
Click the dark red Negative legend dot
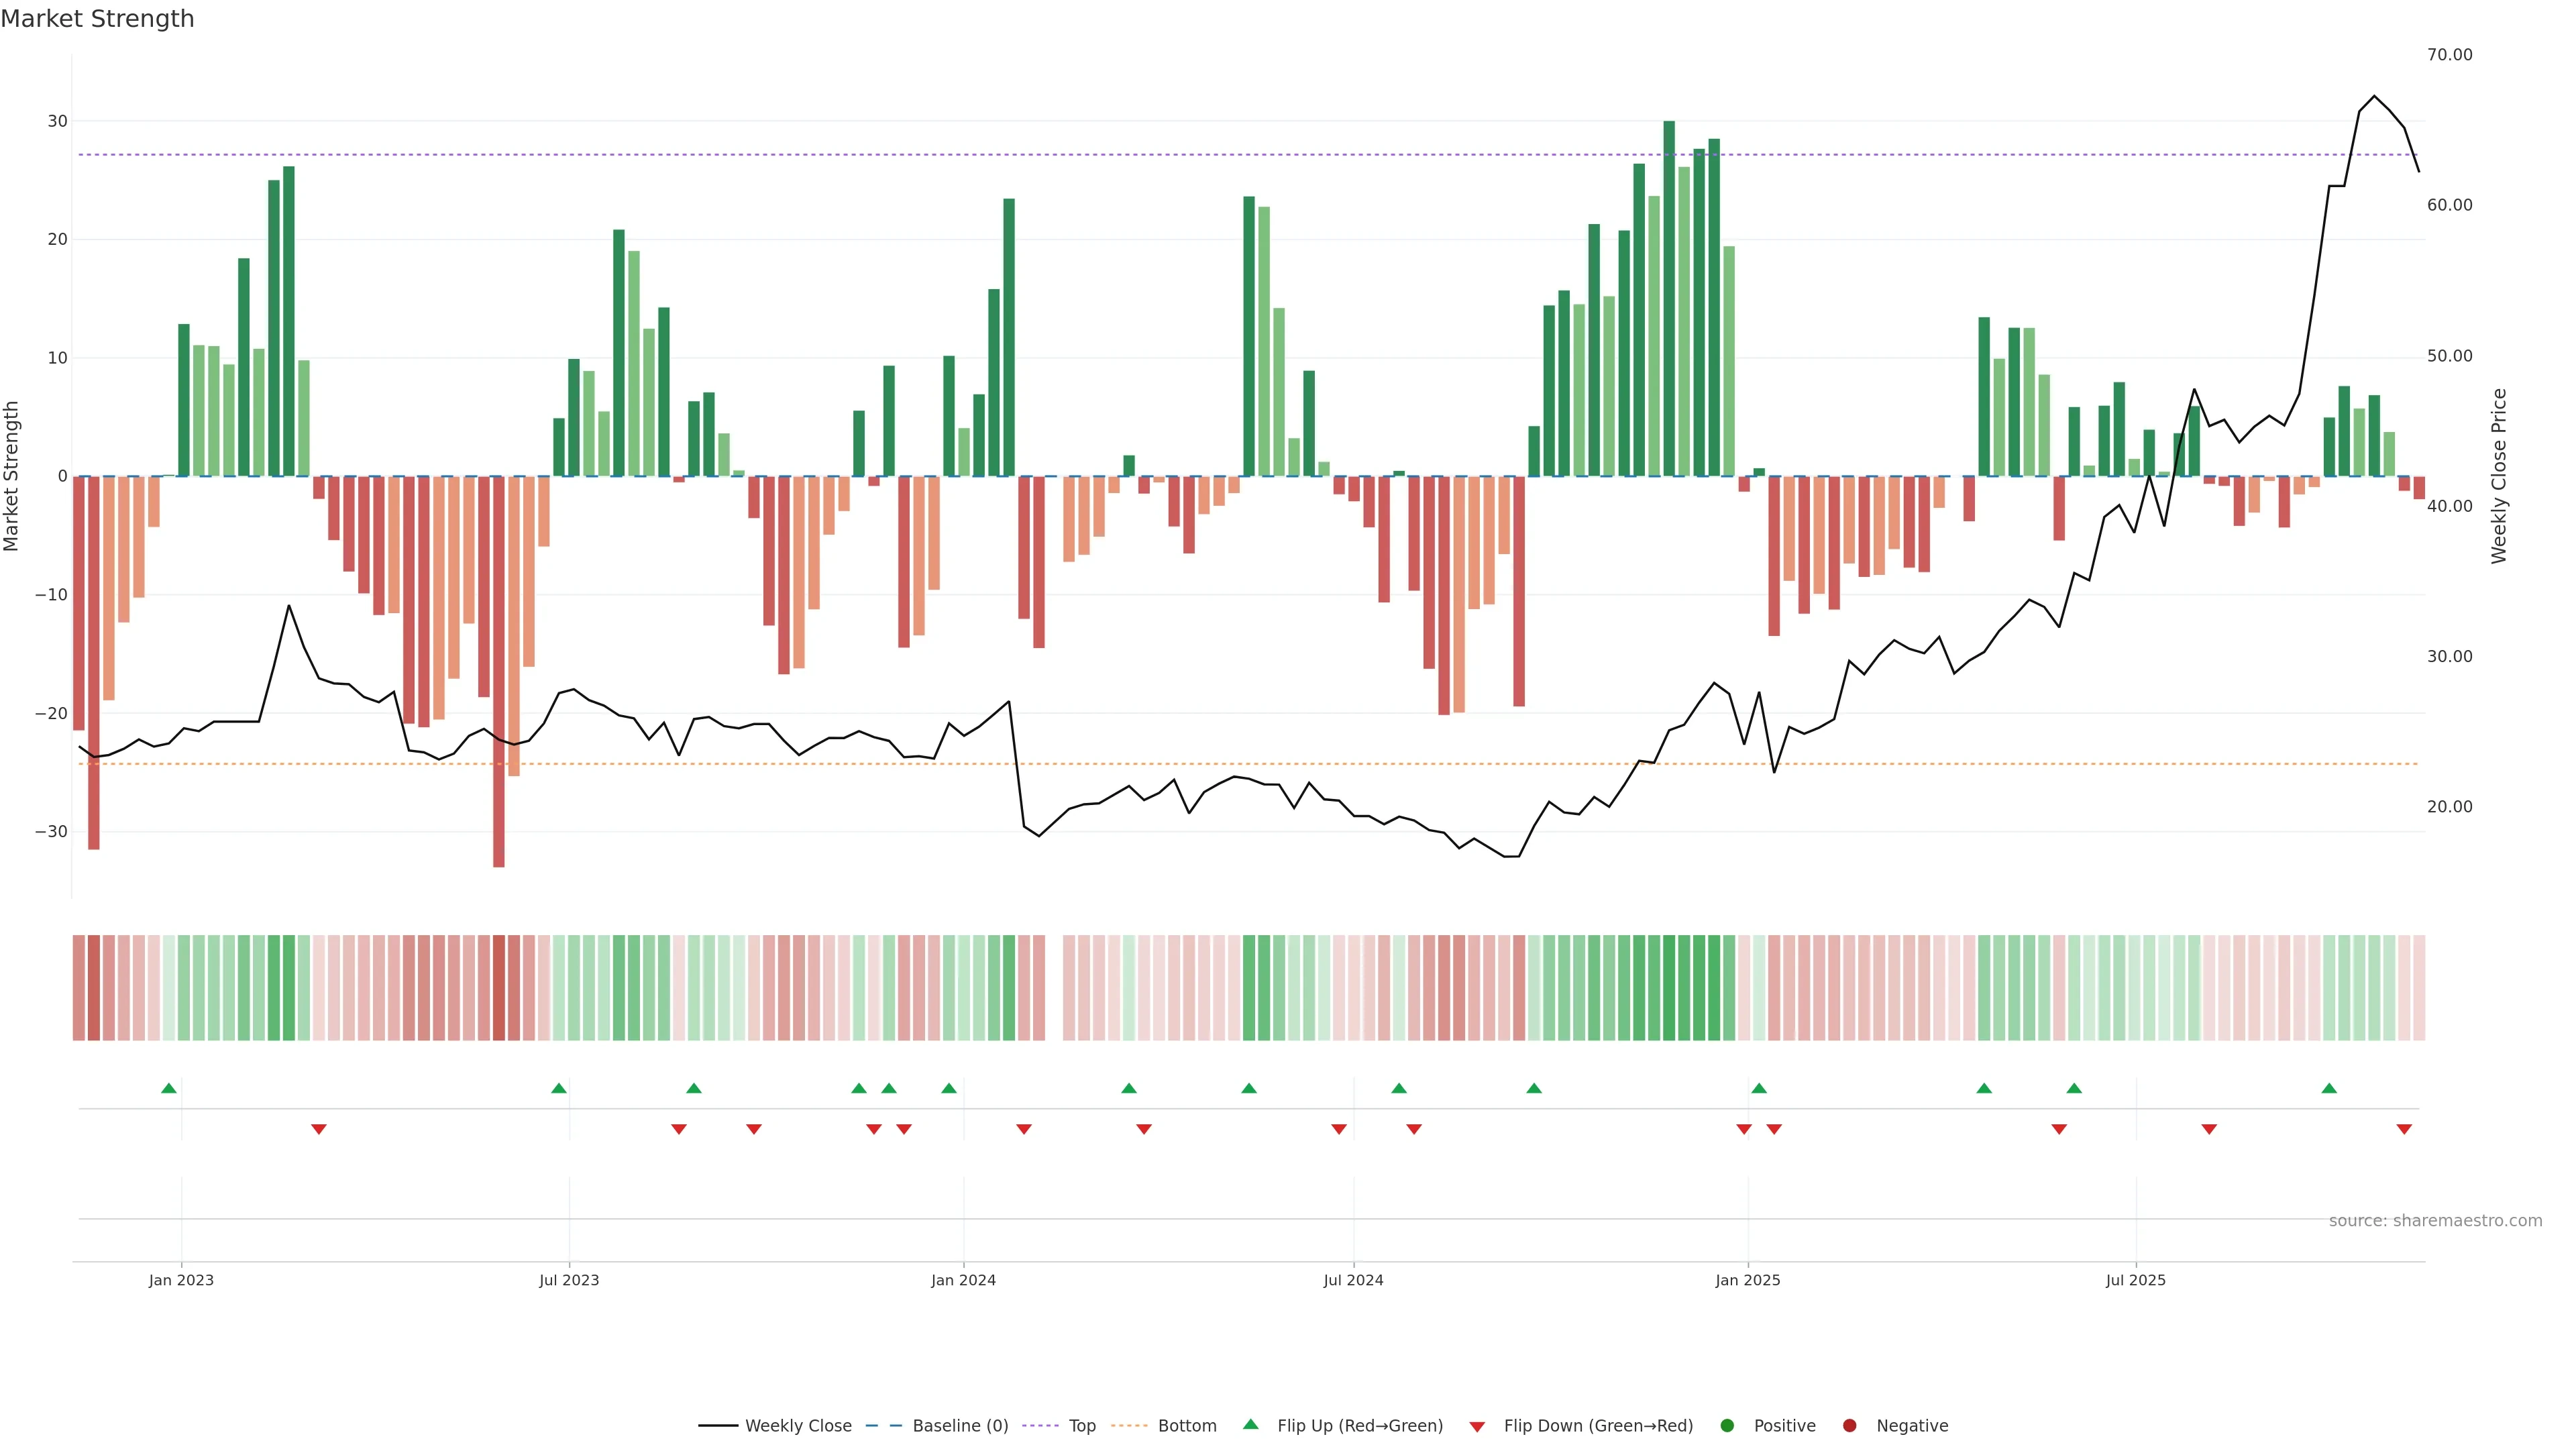(x=1849, y=1425)
